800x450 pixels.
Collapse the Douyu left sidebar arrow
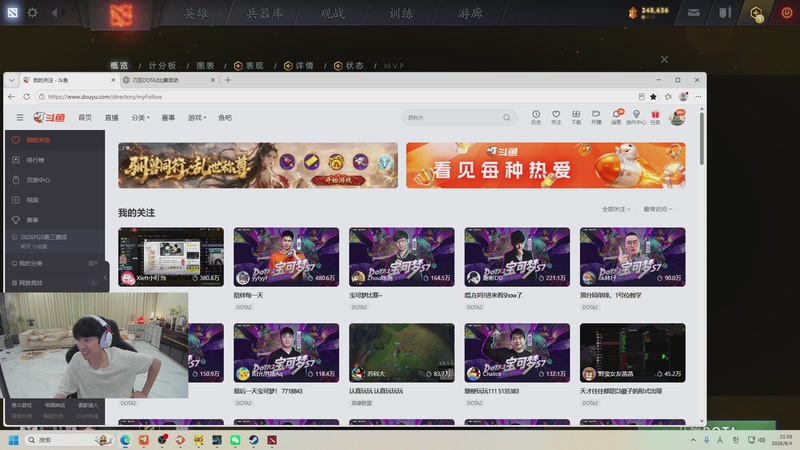[x=106, y=278]
